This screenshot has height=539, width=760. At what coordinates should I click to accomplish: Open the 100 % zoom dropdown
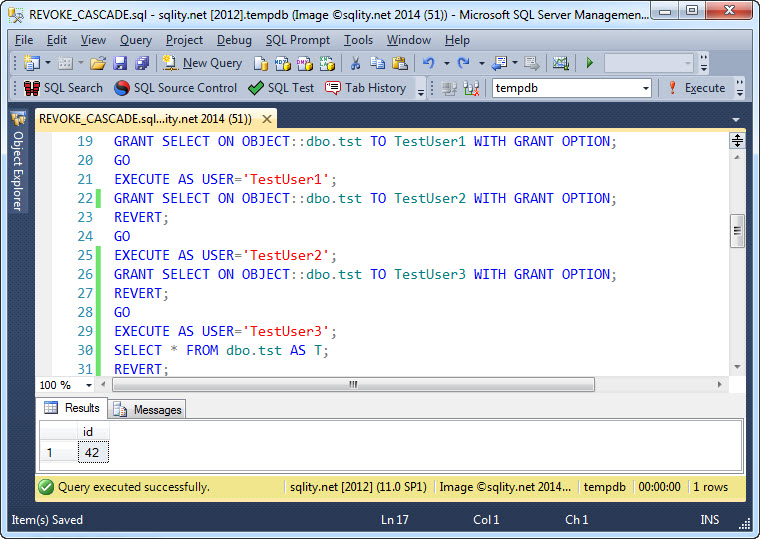(x=89, y=385)
